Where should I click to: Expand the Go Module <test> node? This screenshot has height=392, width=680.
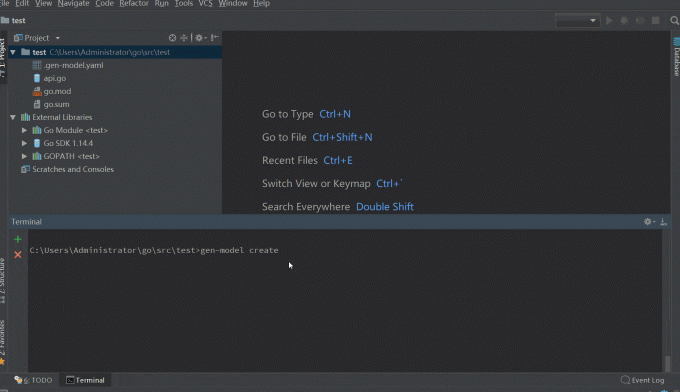coord(24,130)
